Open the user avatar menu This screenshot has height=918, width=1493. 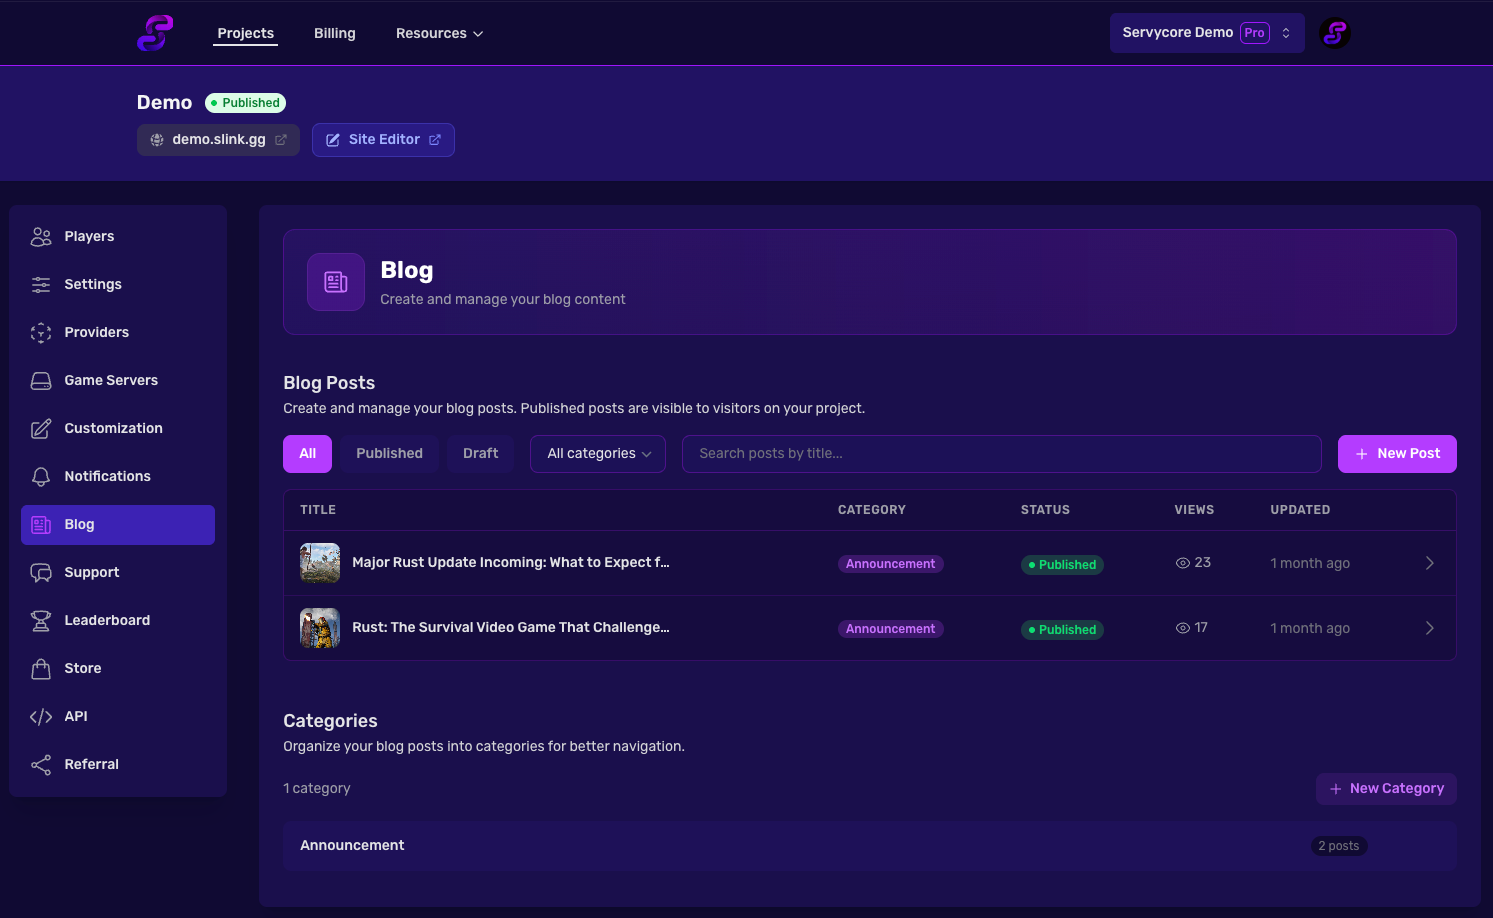pos(1334,33)
